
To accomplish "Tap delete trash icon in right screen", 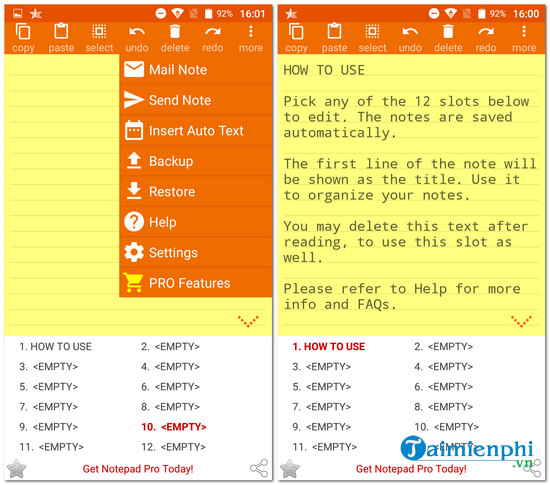I will pyautogui.click(x=448, y=32).
